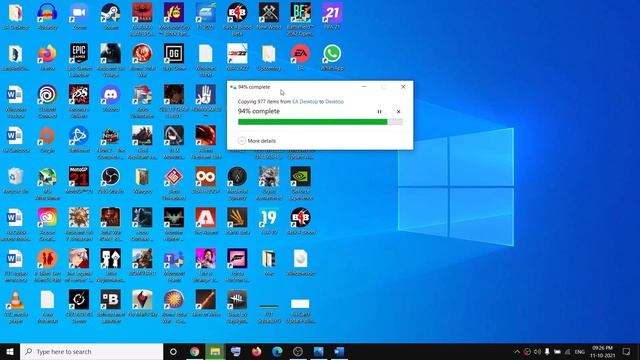
Task: Focus the Type here to search box
Action: point(91,351)
